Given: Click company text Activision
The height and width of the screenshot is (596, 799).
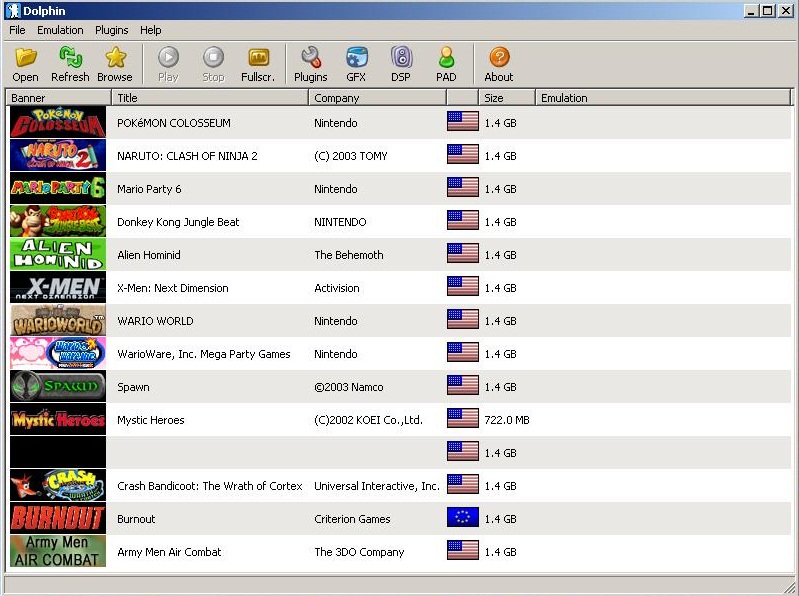Looking at the screenshot, I should pyautogui.click(x=336, y=288).
